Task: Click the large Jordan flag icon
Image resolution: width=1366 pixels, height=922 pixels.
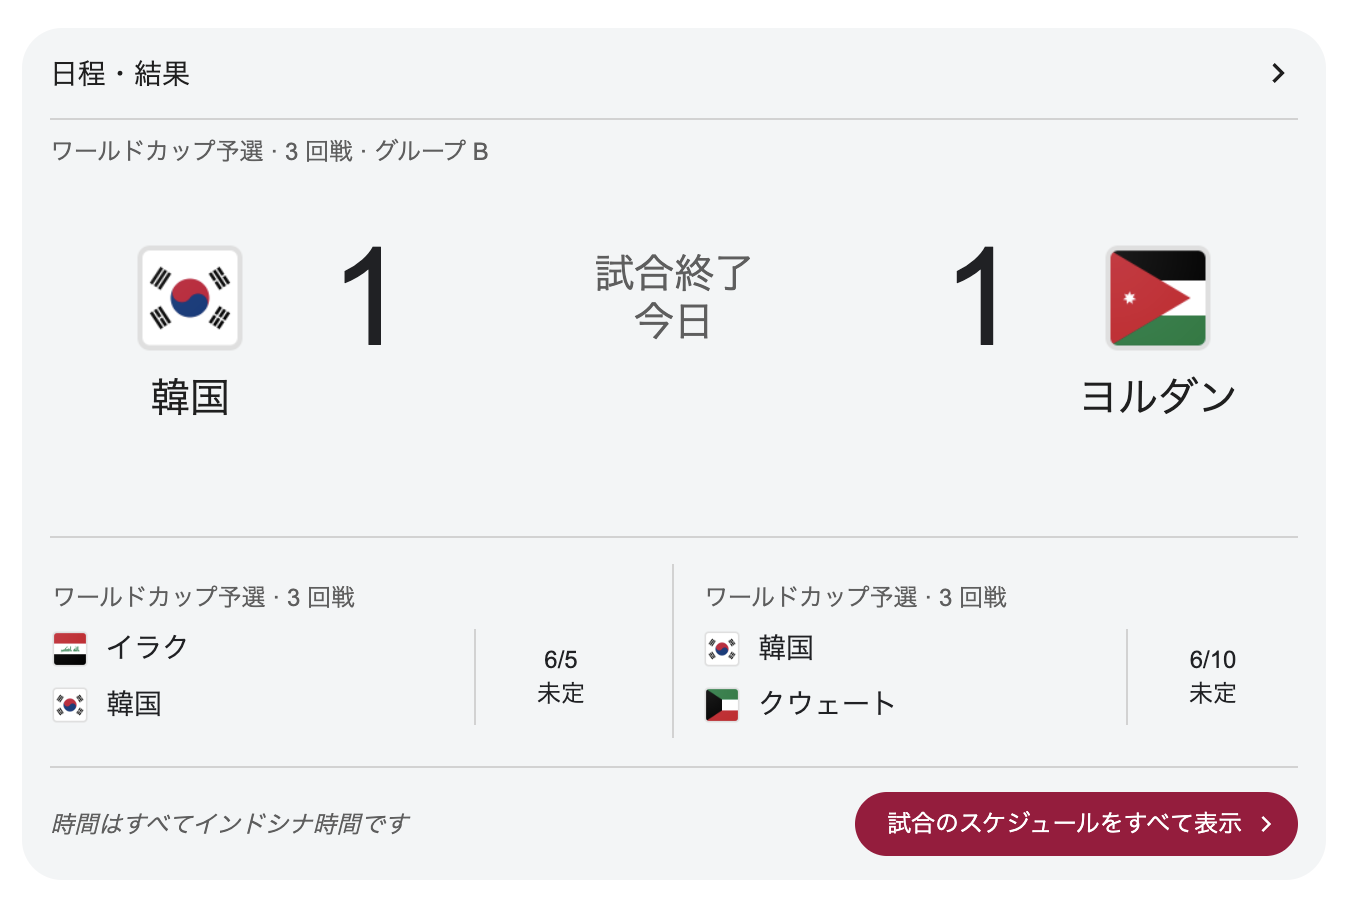Action: click(x=1158, y=298)
